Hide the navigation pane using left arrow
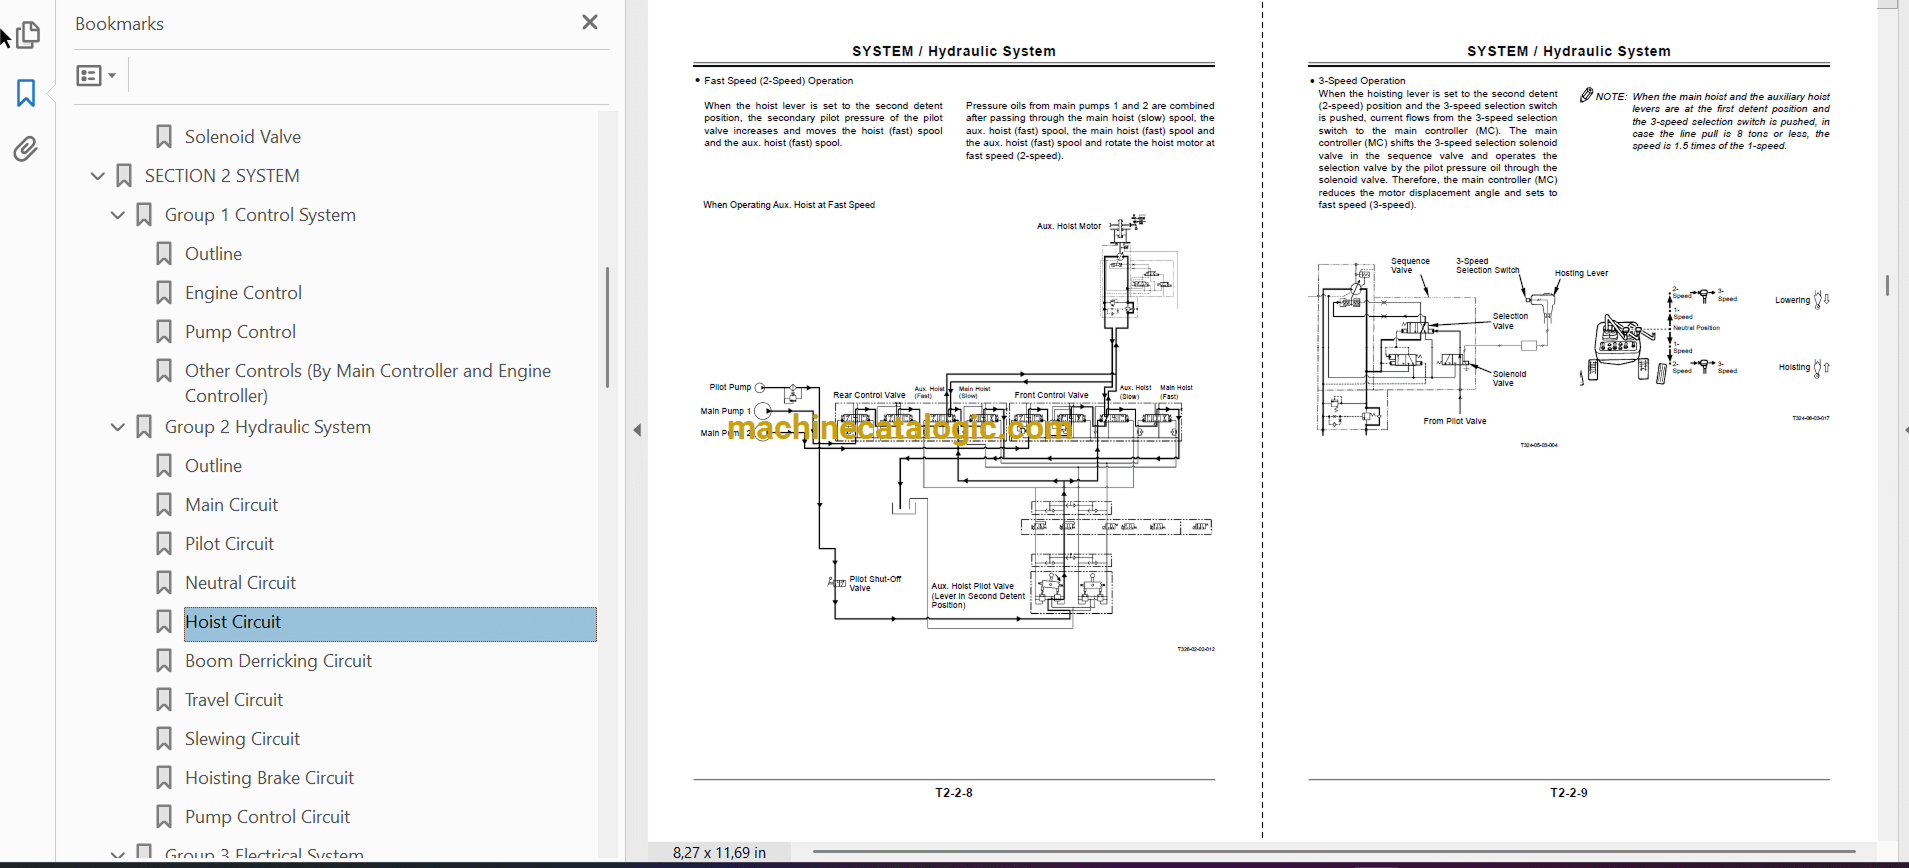 point(637,430)
